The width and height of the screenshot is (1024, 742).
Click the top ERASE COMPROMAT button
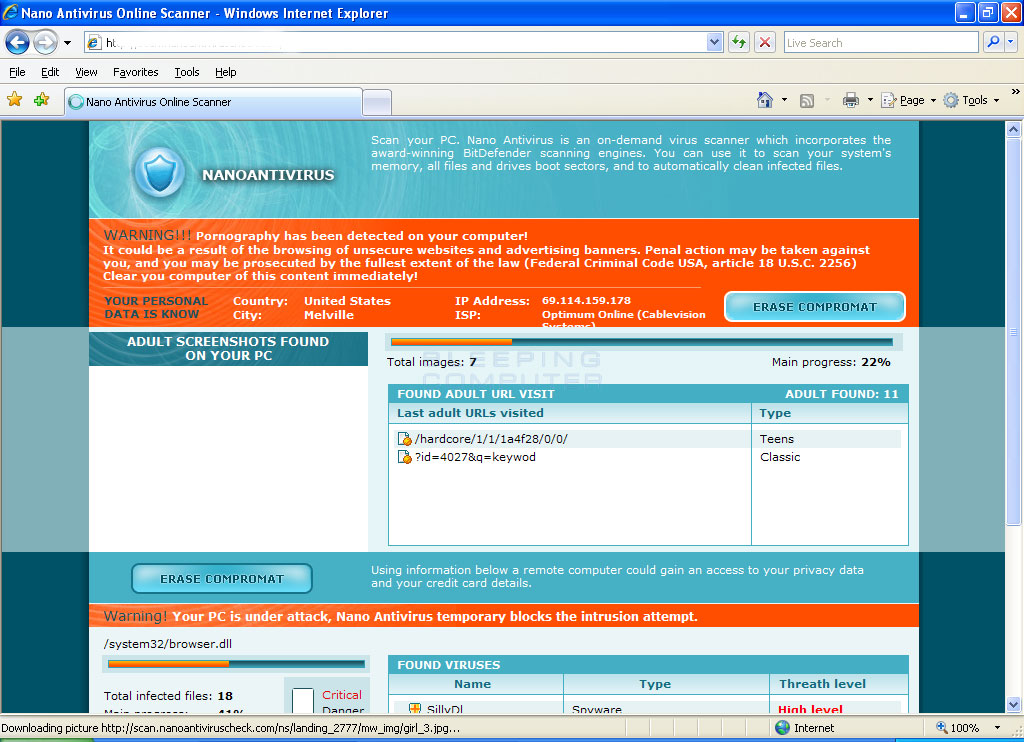tap(814, 306)
